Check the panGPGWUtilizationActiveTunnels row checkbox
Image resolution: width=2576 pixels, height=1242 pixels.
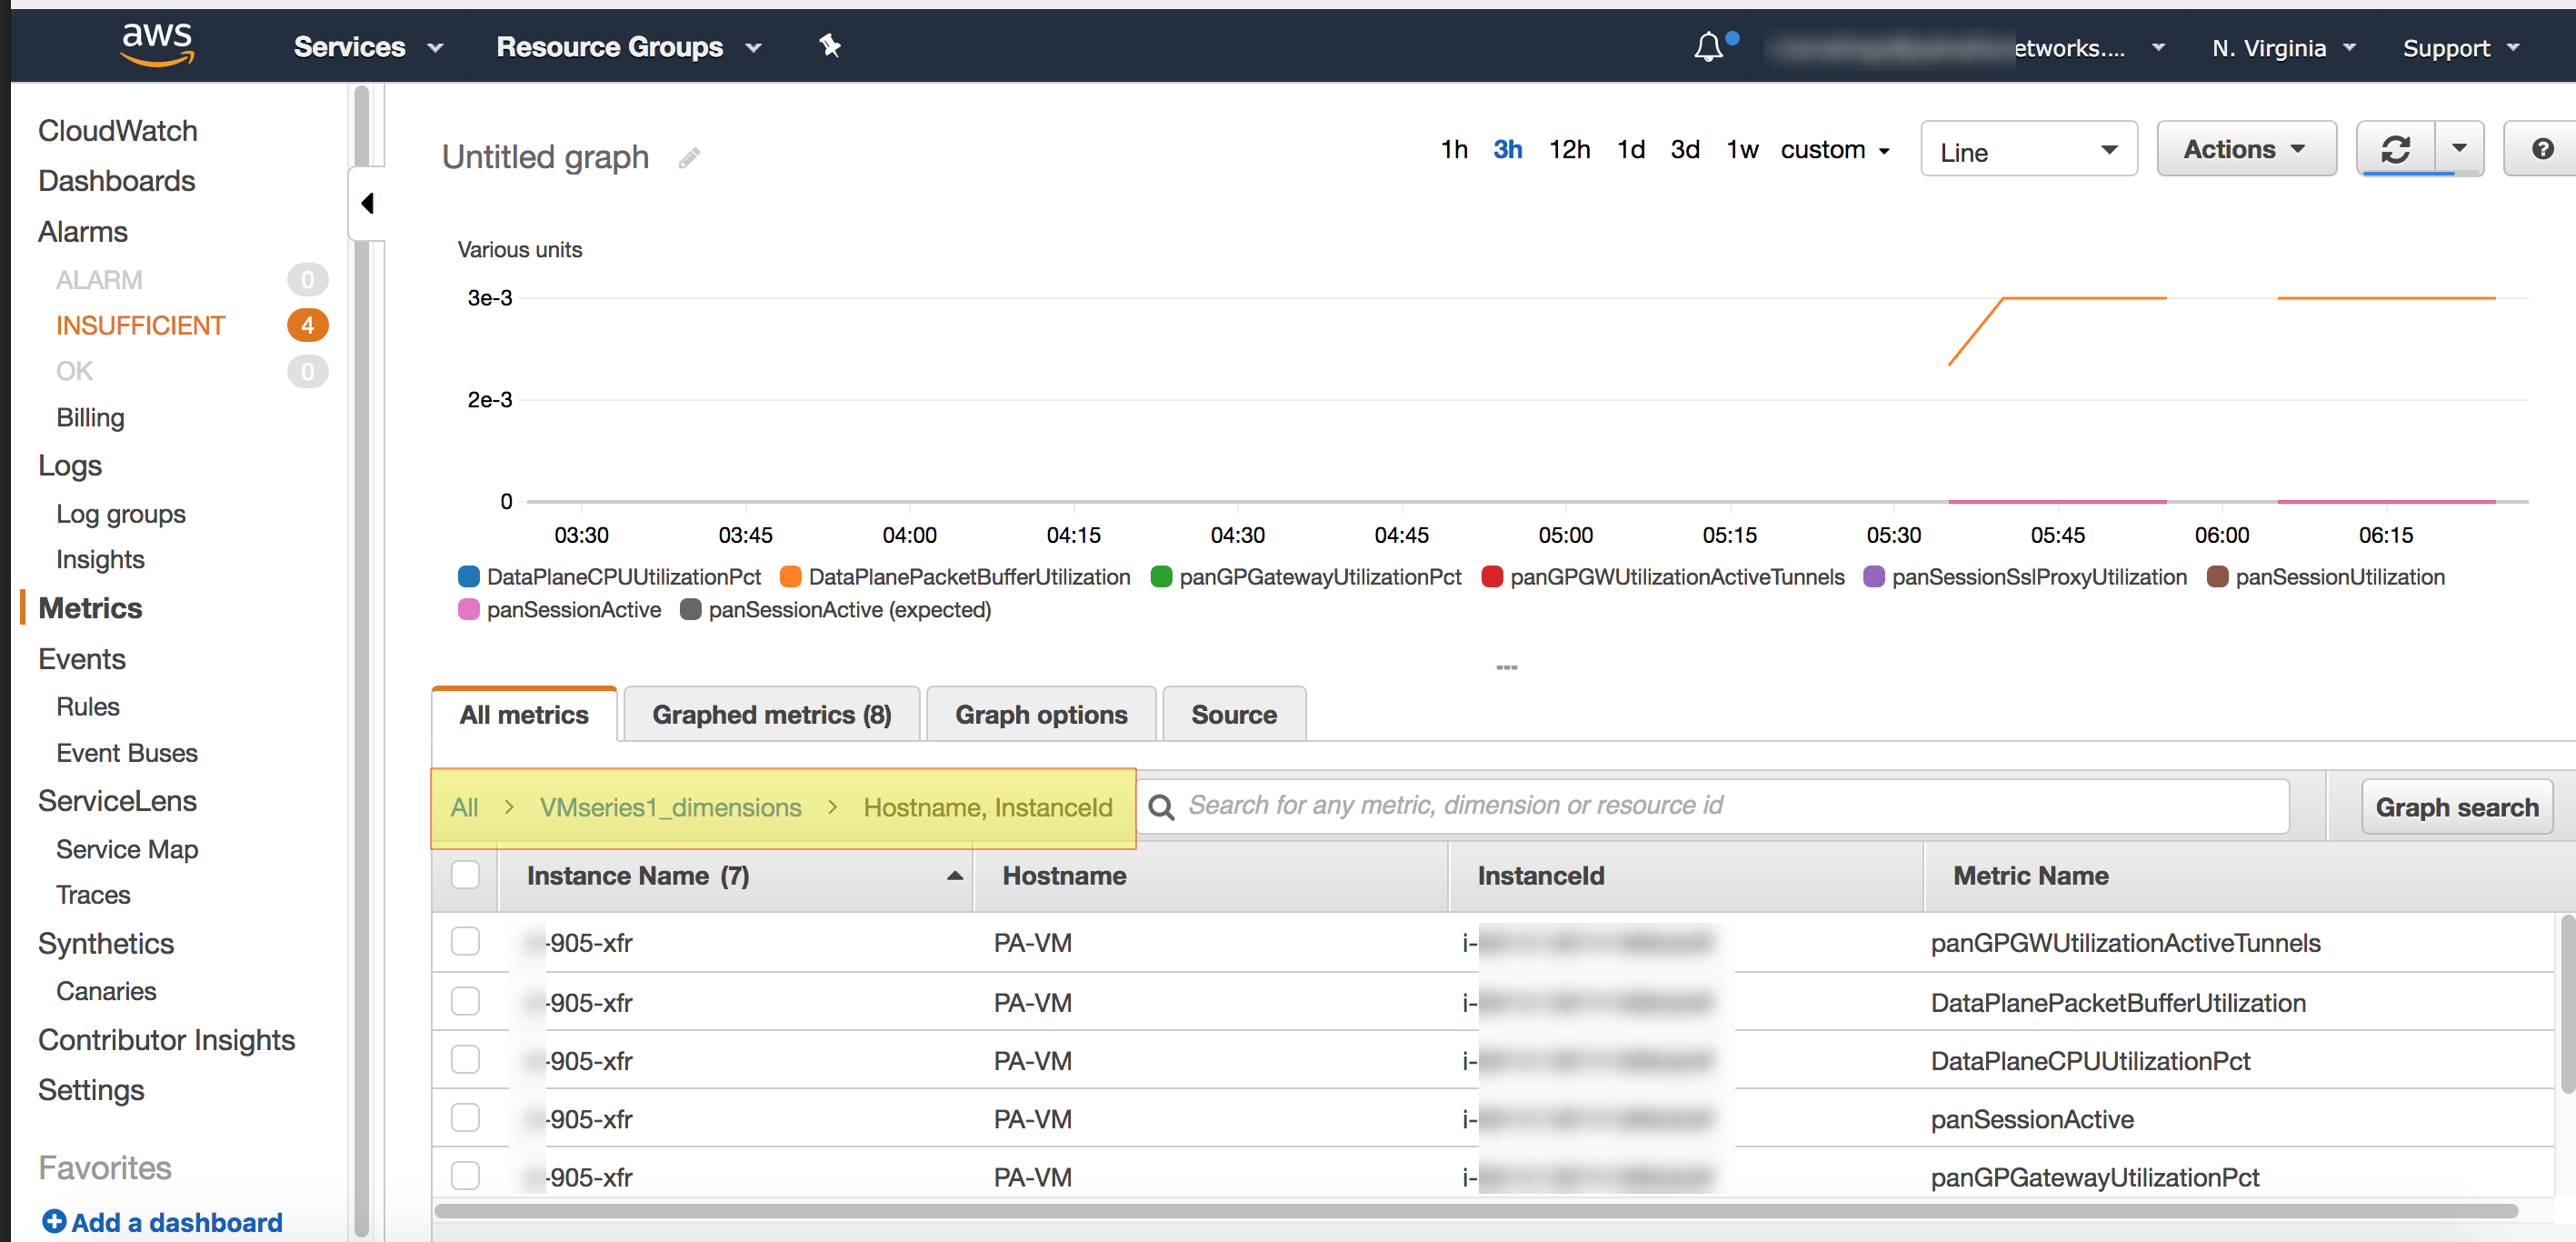(x=465, y=942)
